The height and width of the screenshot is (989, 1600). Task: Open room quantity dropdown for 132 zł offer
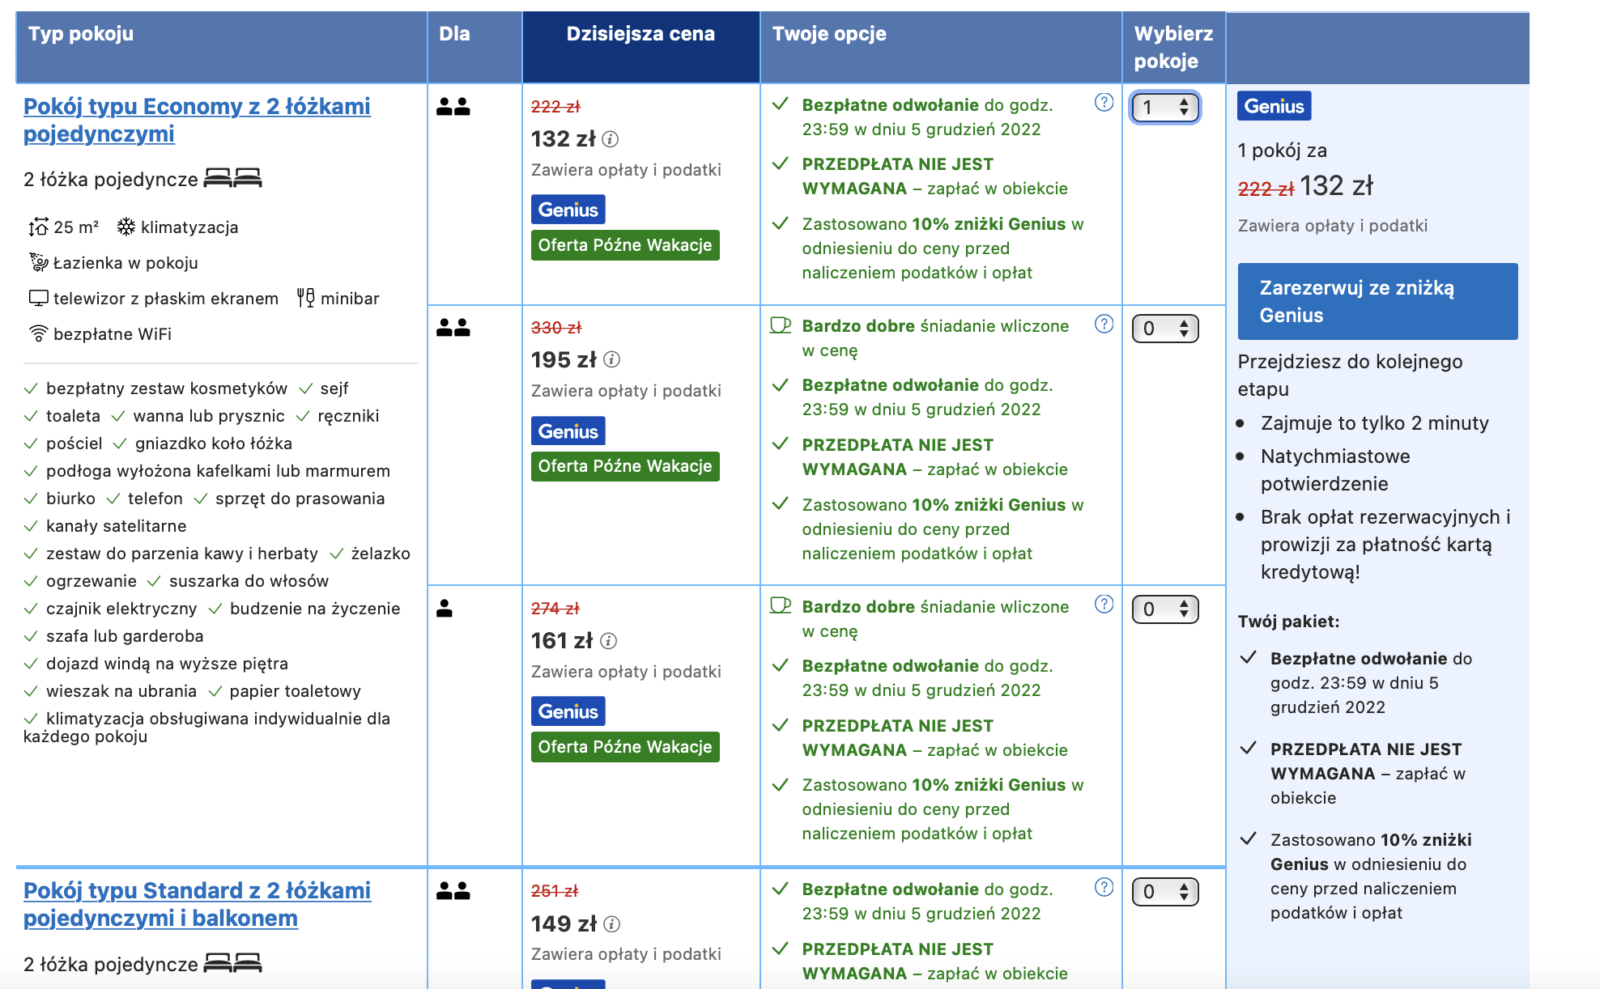click(x=1165, y=108)
